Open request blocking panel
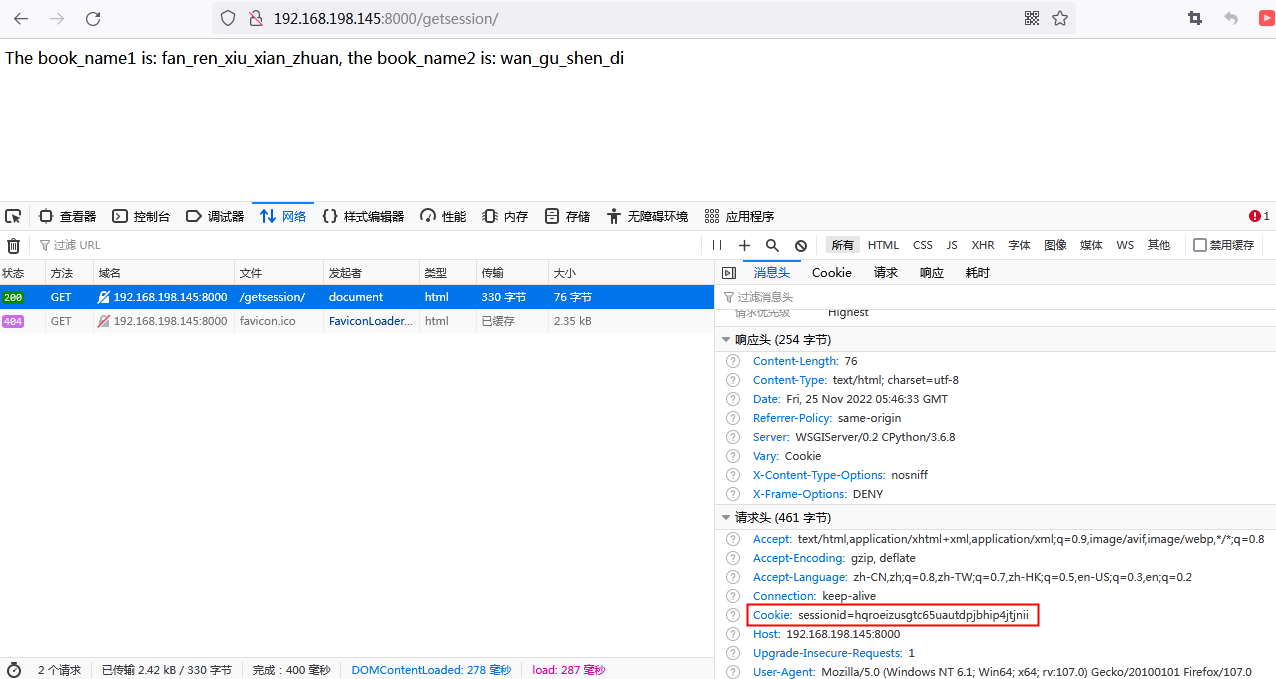The height and width of the screenshot is (679, 1276). 801,245
